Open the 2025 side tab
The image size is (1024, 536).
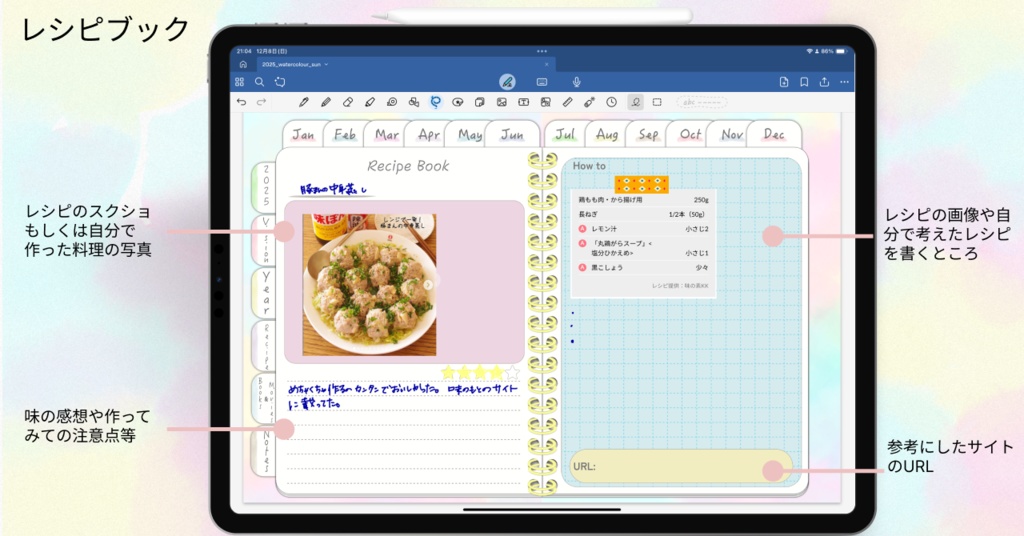(264, 187)
